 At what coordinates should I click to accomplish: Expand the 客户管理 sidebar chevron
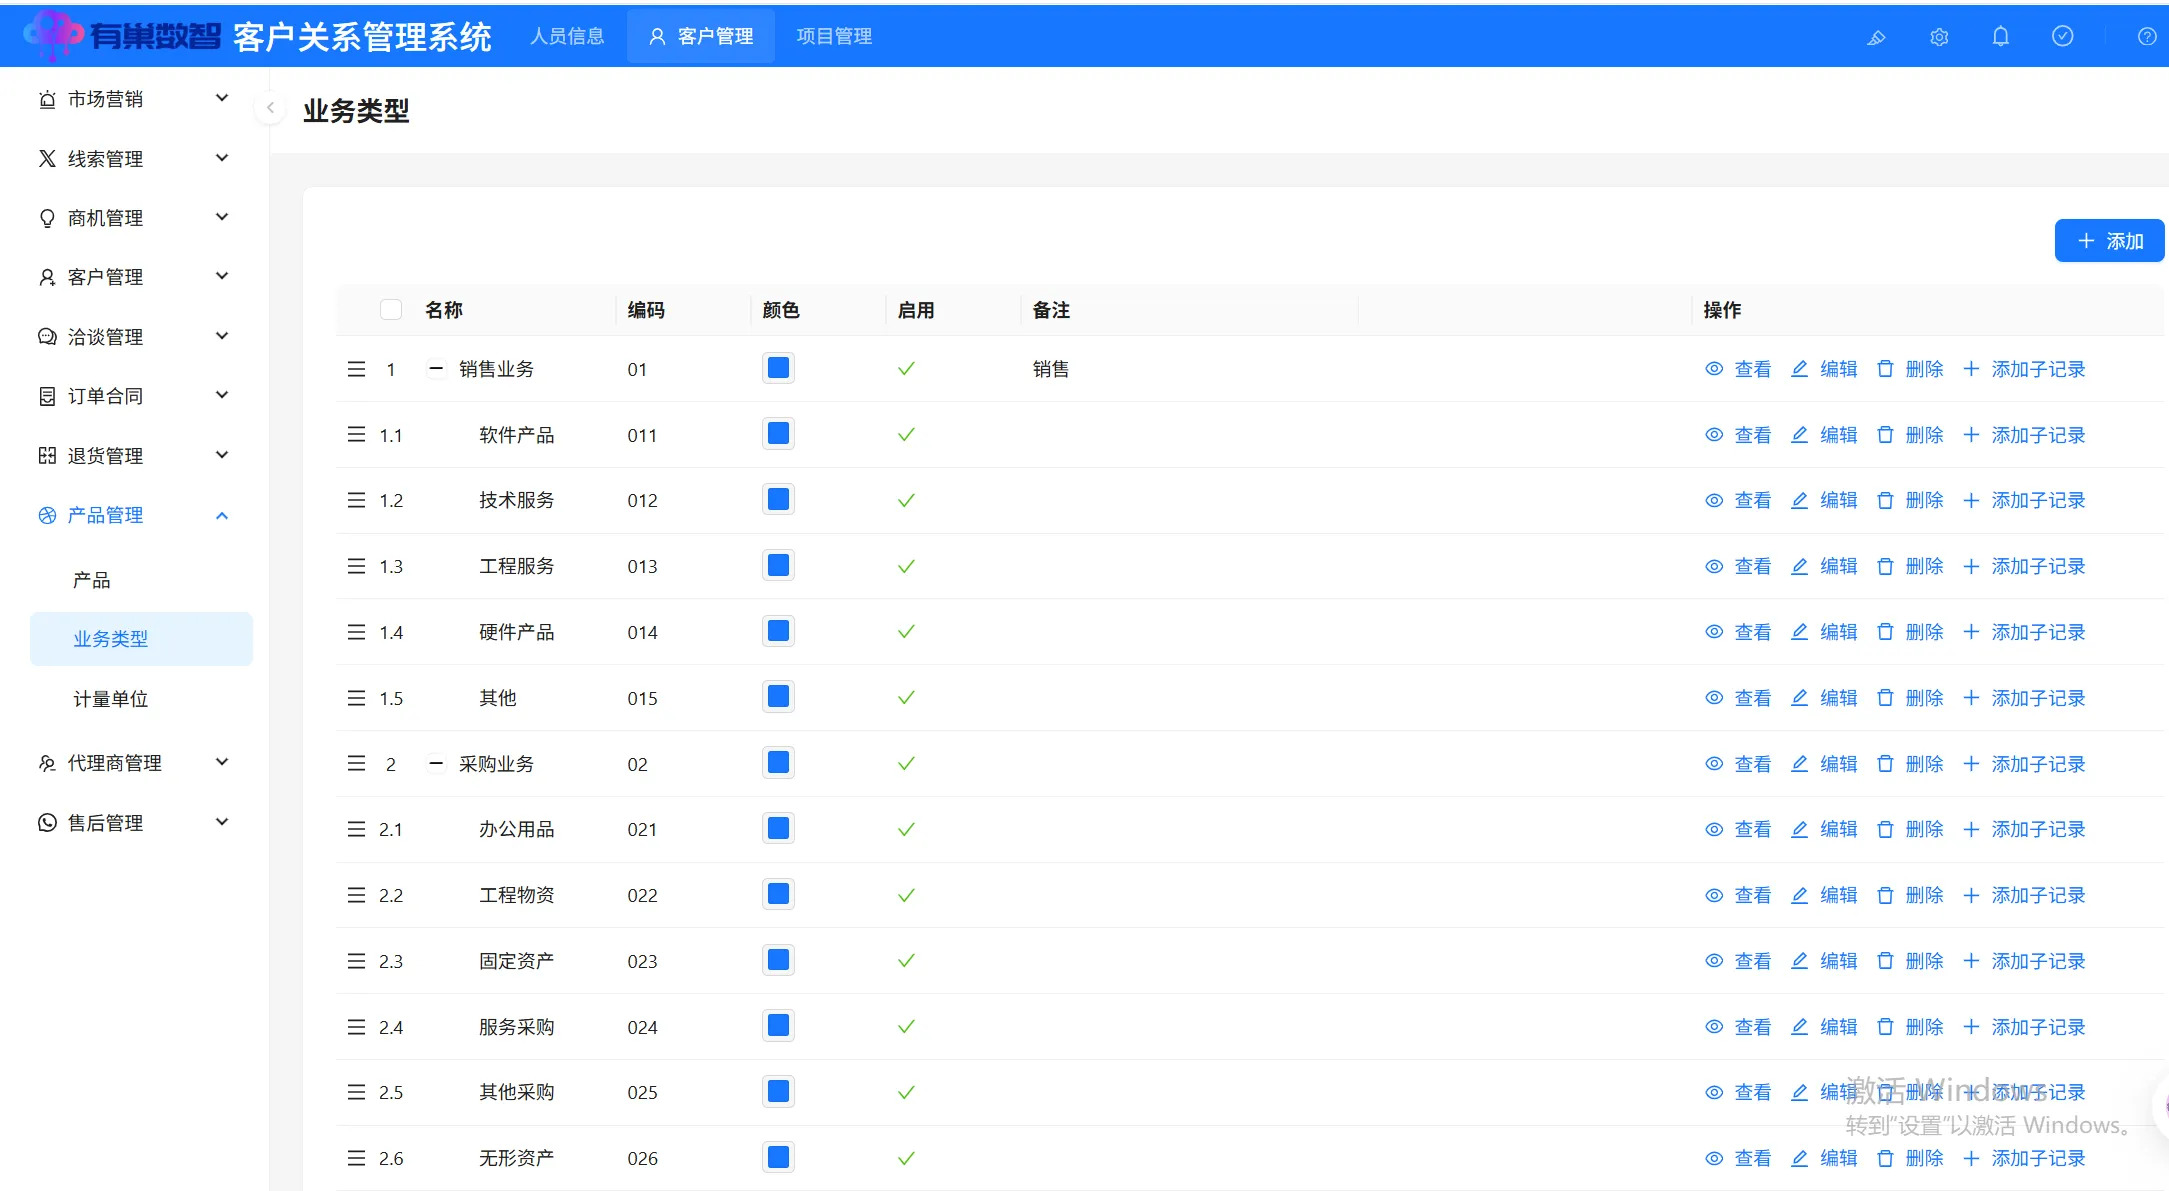click(222, 276)
